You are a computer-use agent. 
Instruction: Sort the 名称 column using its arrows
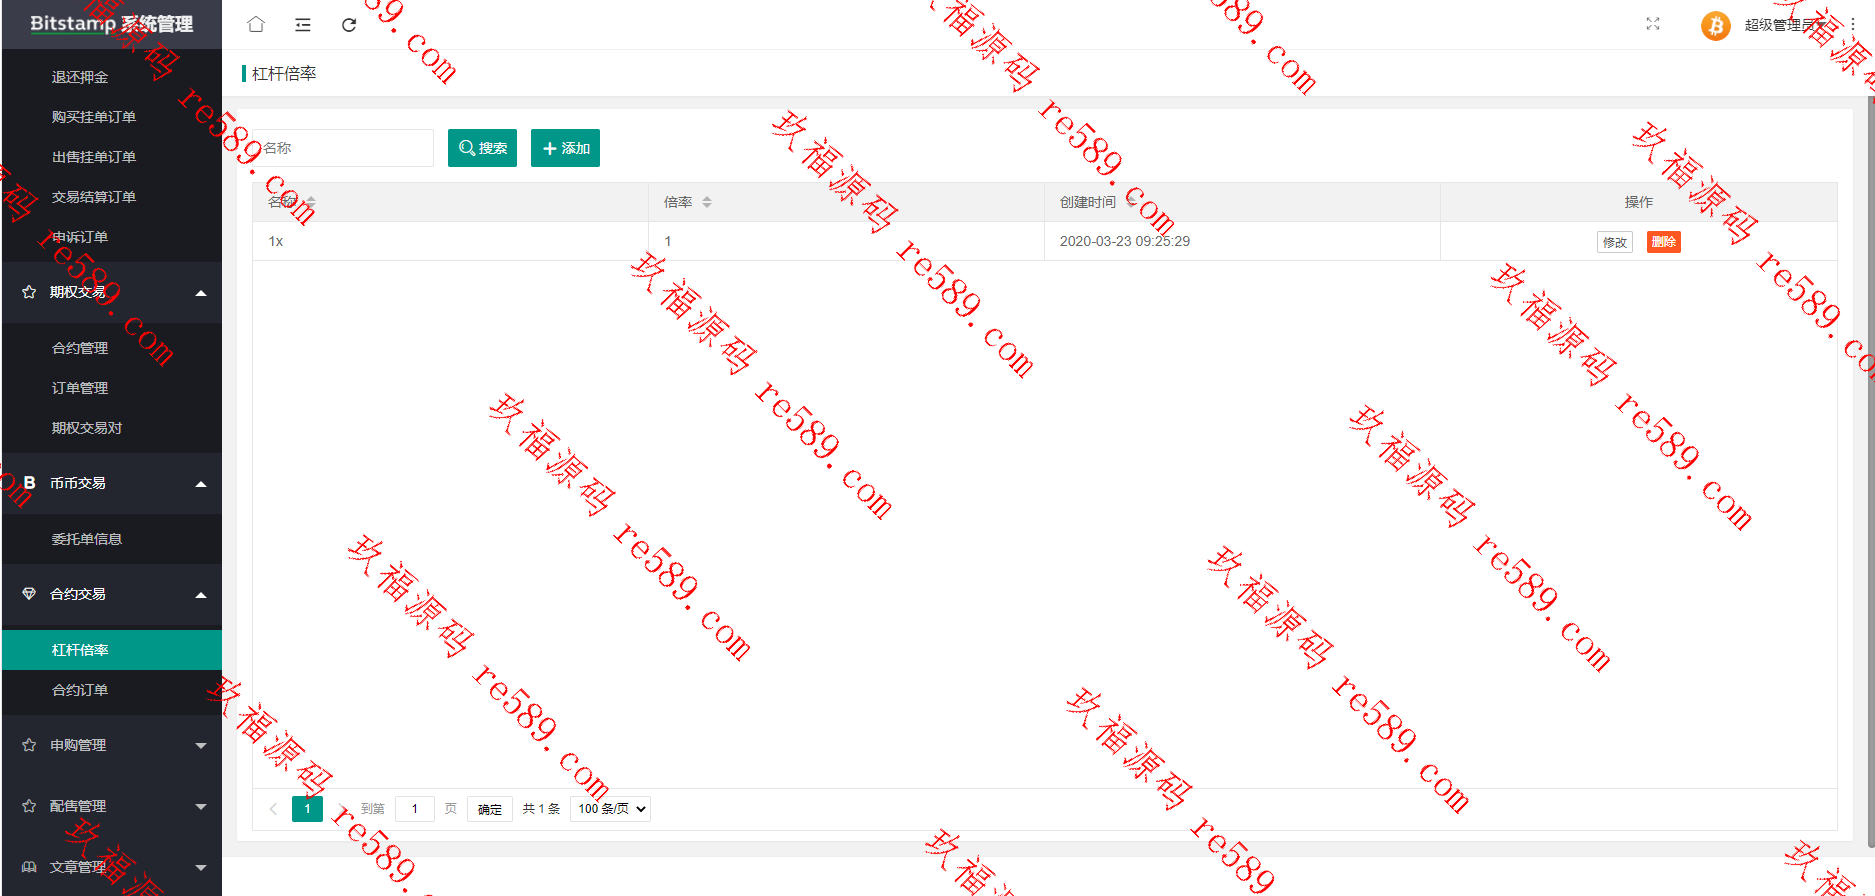[x=311, y=202]
